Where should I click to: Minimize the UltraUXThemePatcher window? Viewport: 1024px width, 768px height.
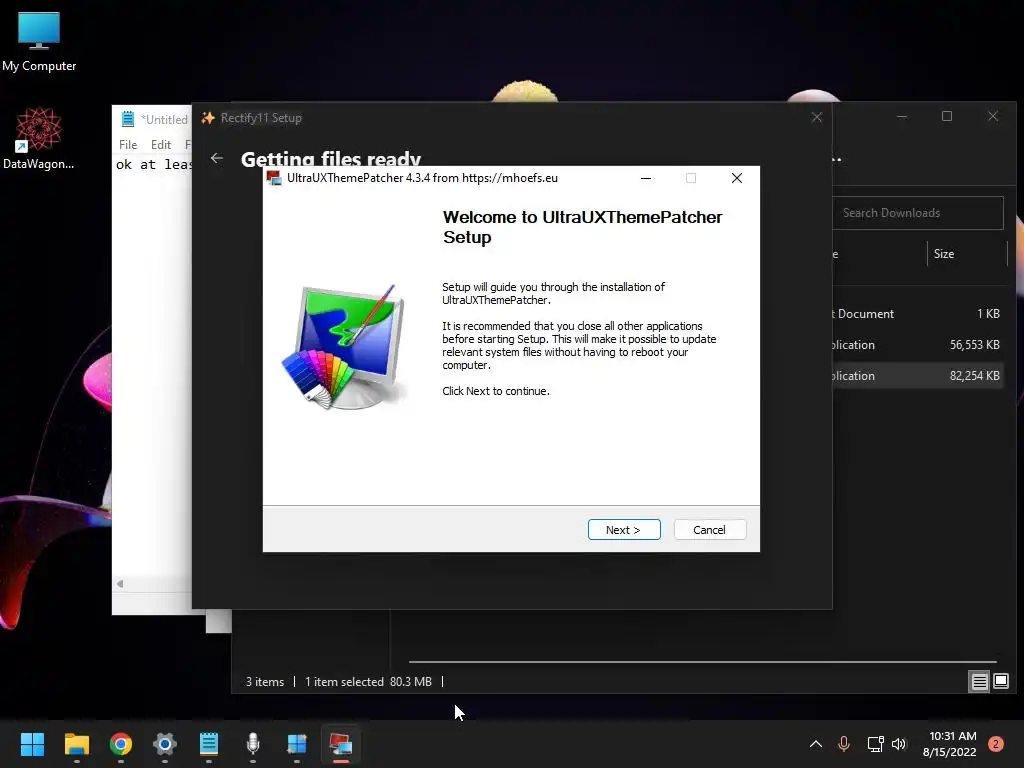(x=646, y=178)
